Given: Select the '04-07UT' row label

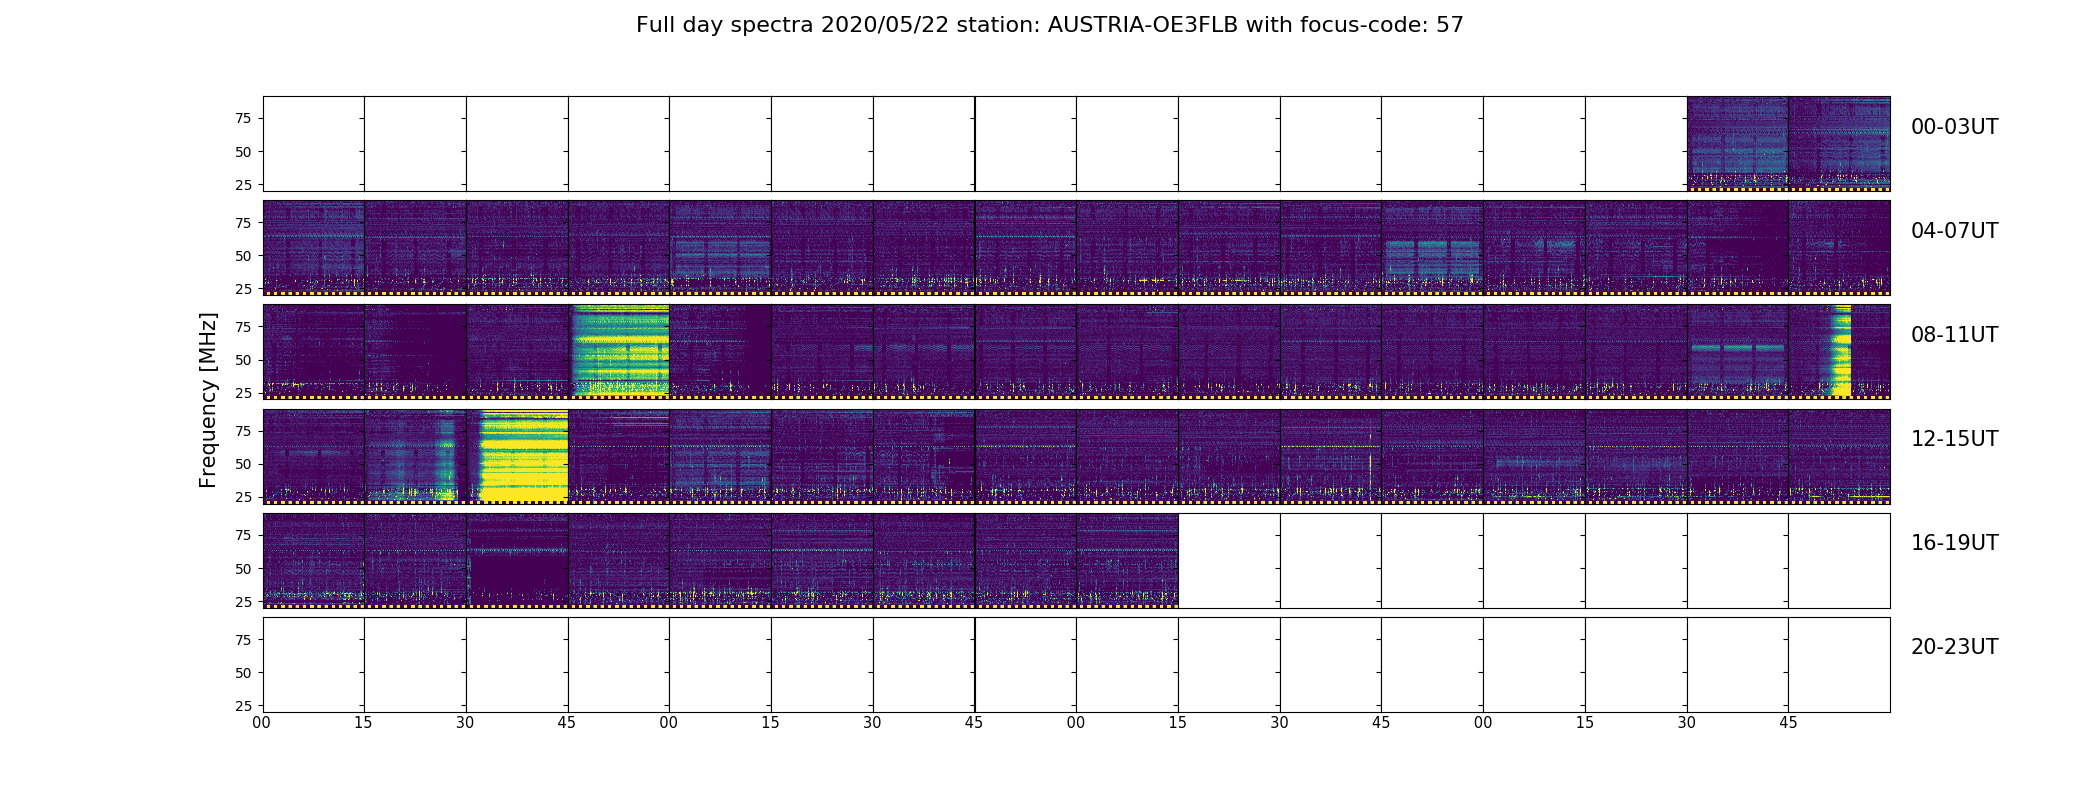Looking at the screenshot, I should [x=1954, y=231].
